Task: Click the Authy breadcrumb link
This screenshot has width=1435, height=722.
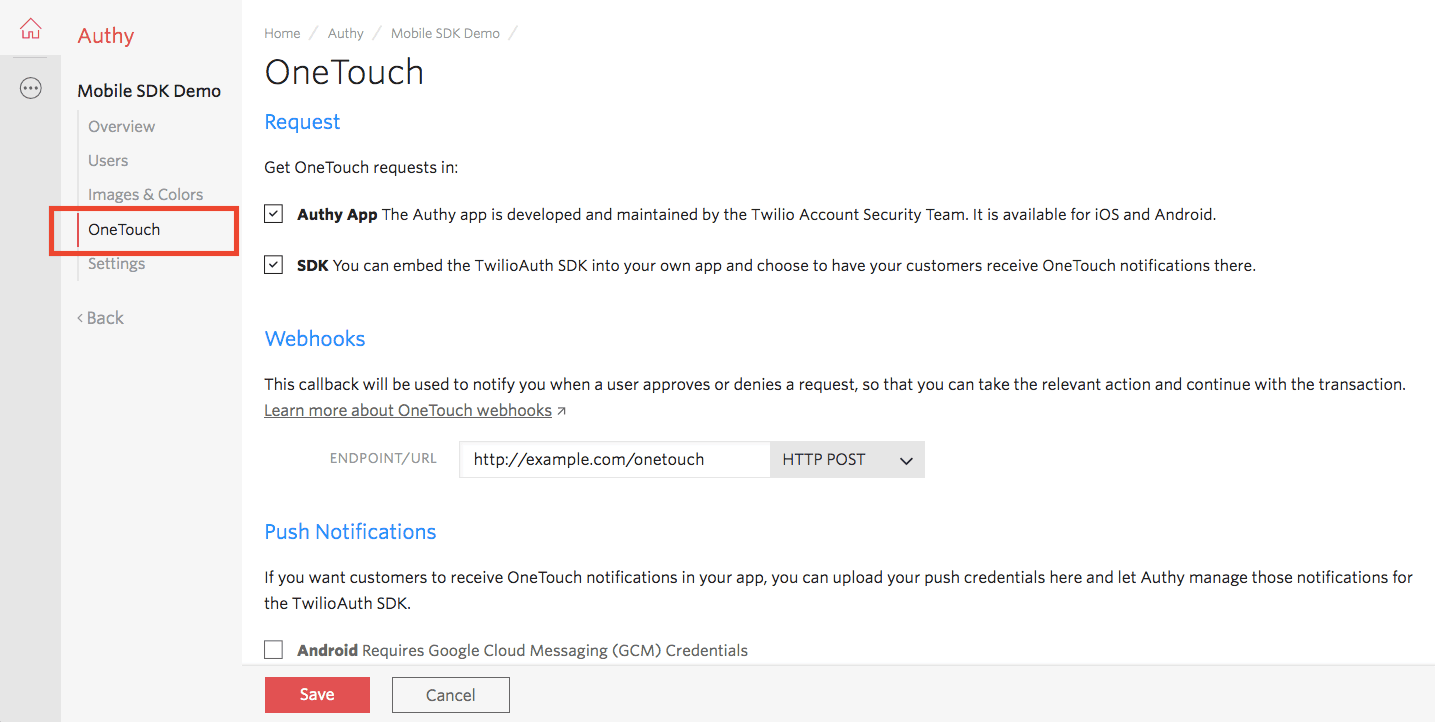Action: 345,33
